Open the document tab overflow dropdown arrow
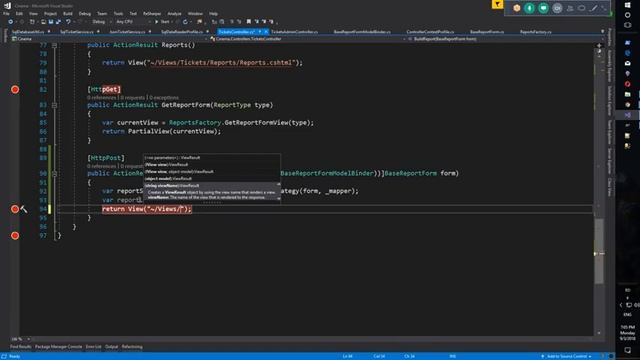 (x=602, y=31)
